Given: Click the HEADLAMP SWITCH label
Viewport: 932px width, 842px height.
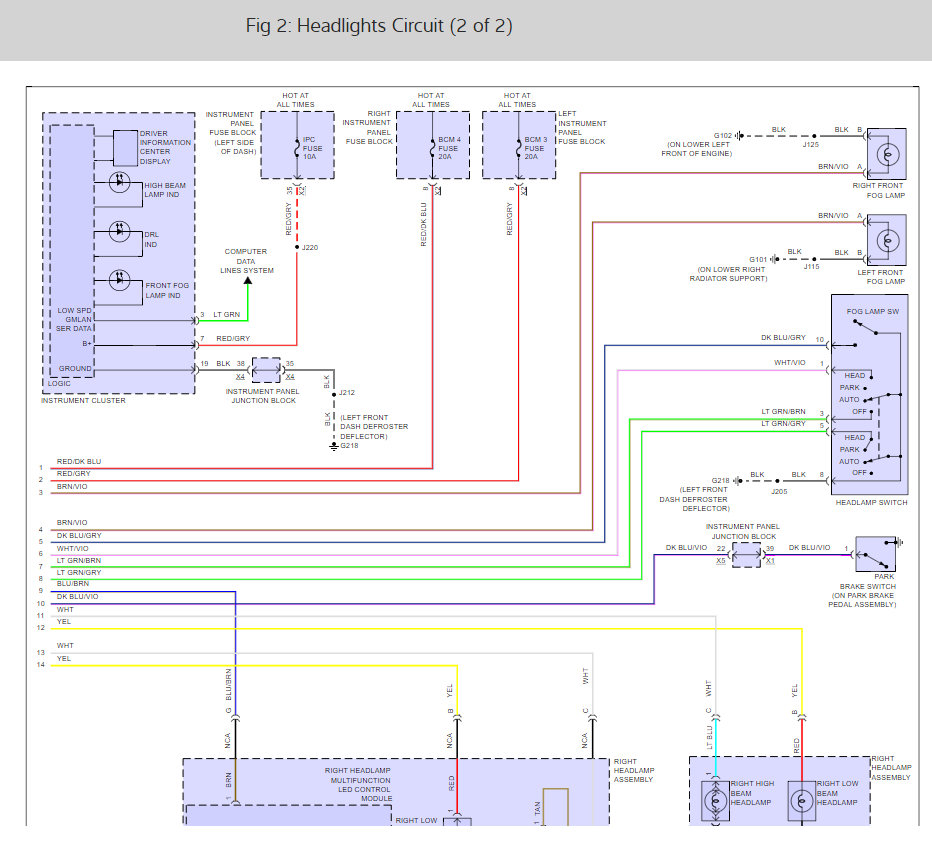Looking at the screenshot, I should tap(871, 502).
